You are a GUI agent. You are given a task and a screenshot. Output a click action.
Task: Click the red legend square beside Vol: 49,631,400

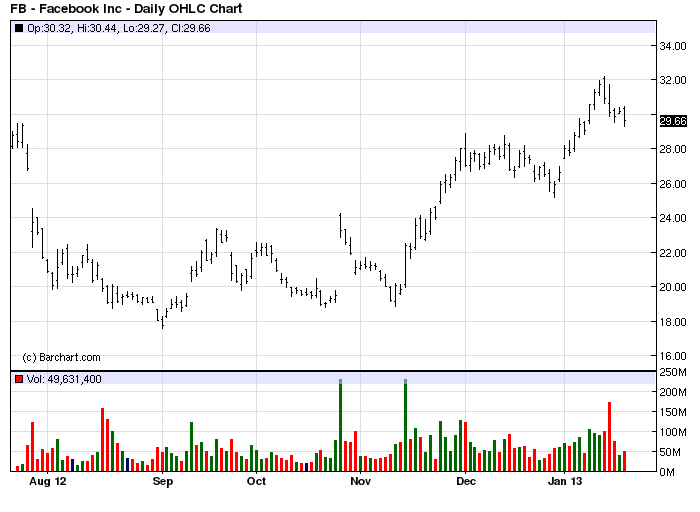19,379
